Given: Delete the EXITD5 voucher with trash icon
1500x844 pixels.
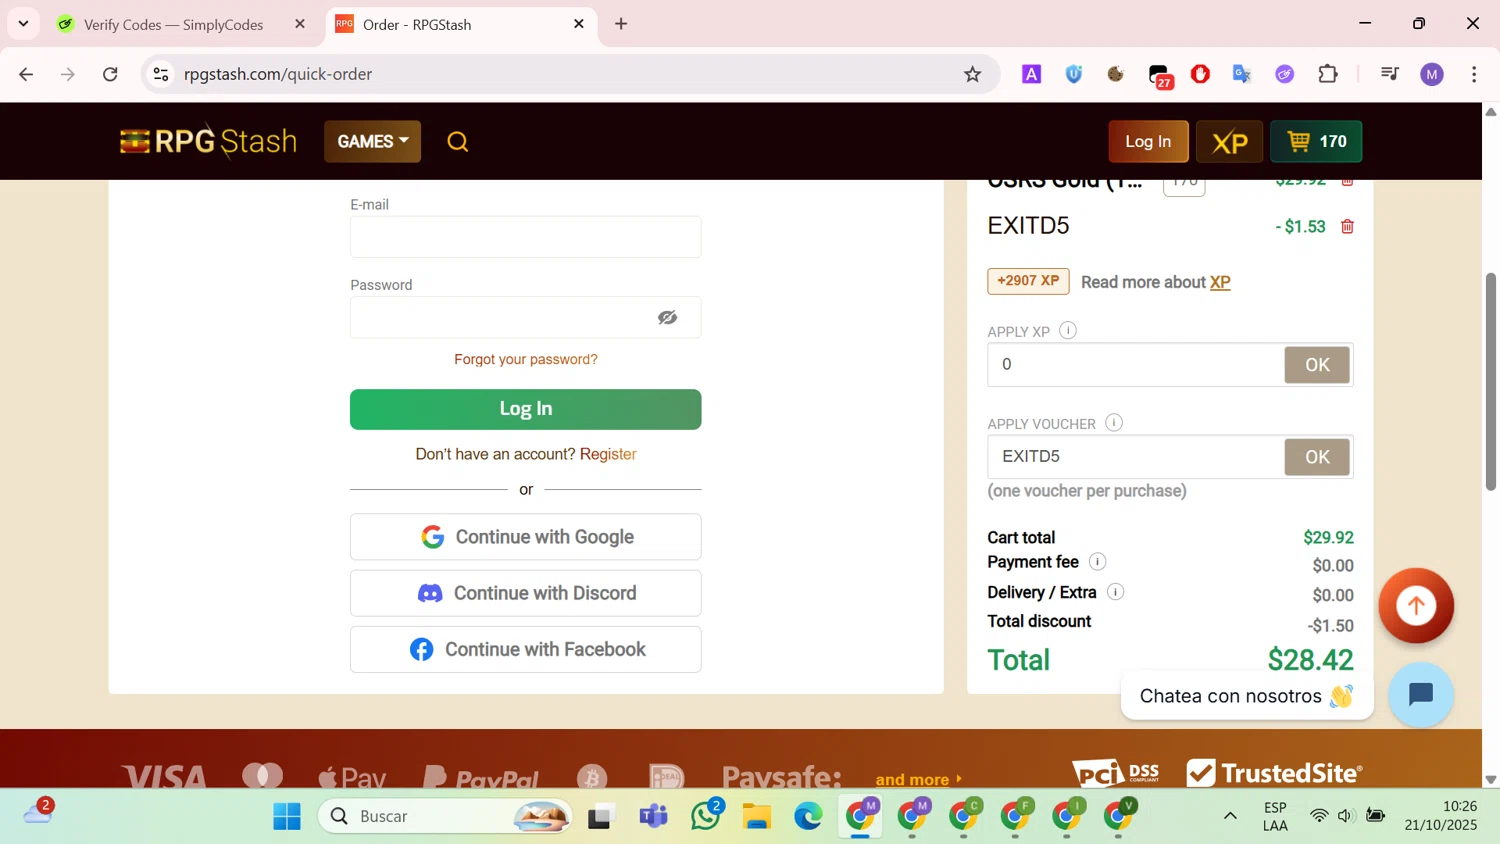Looking at the screenshot, I should click(1347, 226).
